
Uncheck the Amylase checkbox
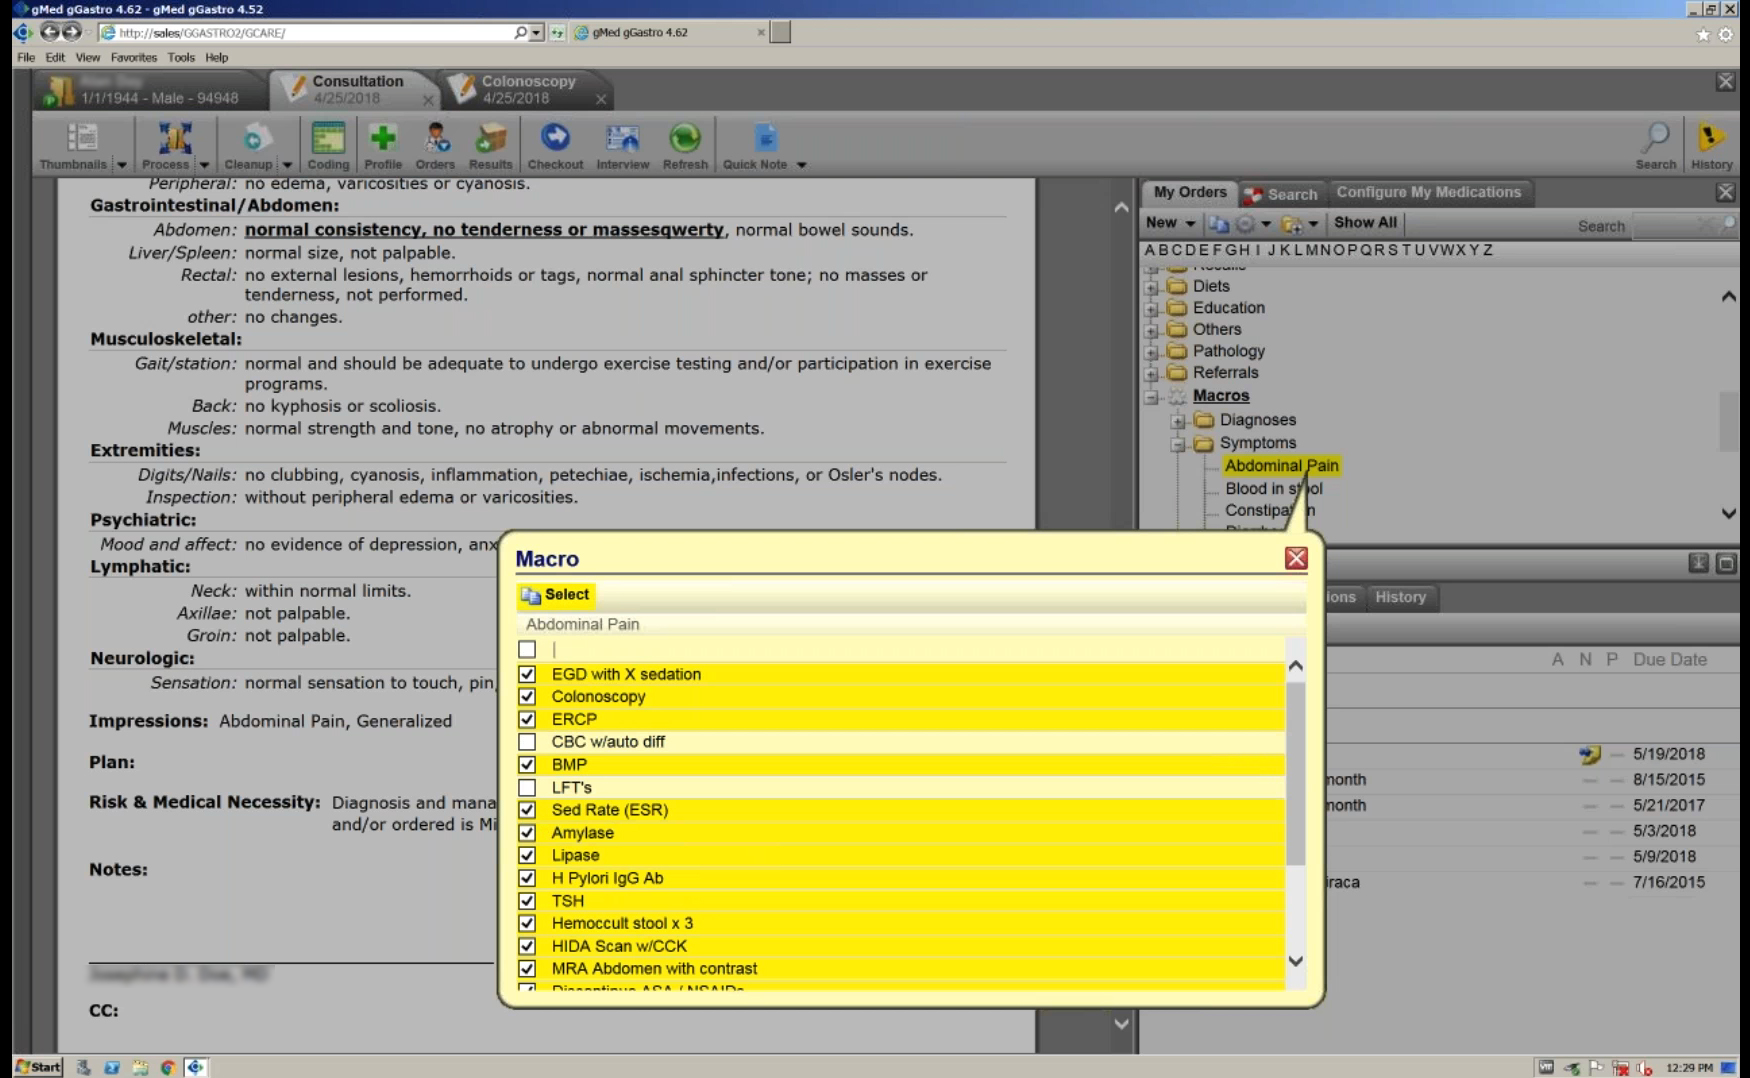click(x=527, y=833)
